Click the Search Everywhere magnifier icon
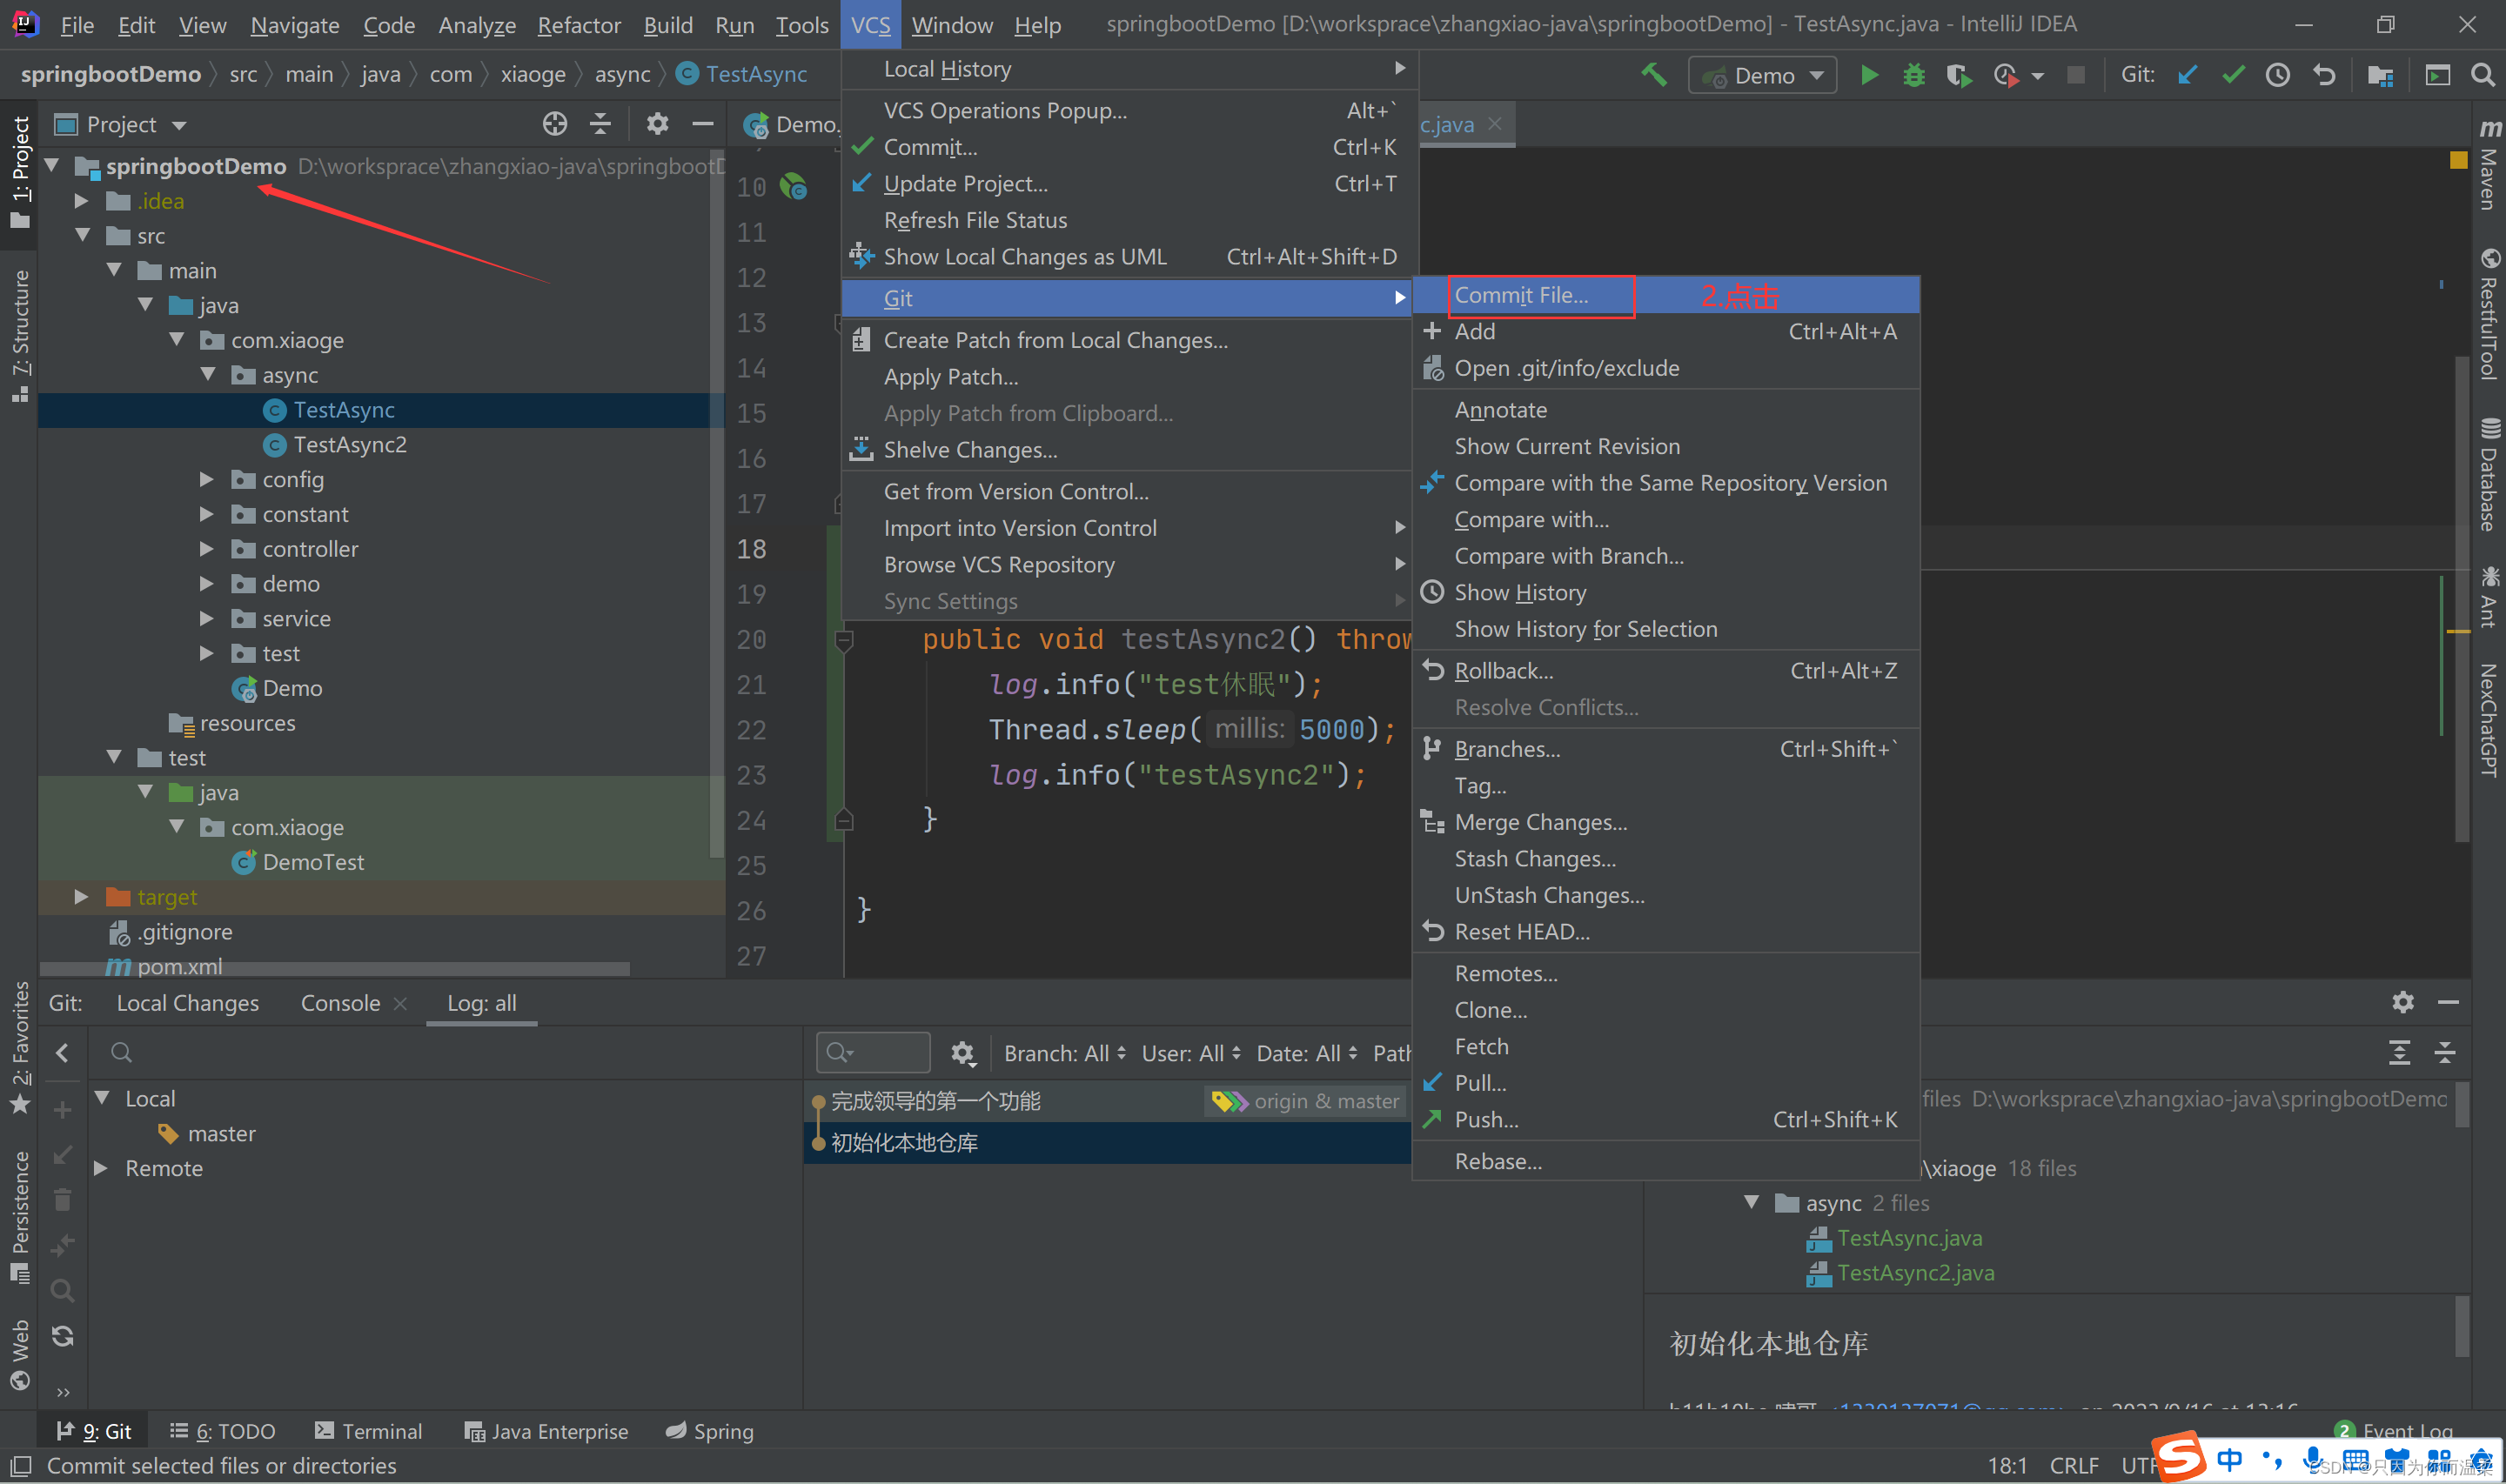The height and width of the screenshot is (1484, 2506). click(2481, 75)
